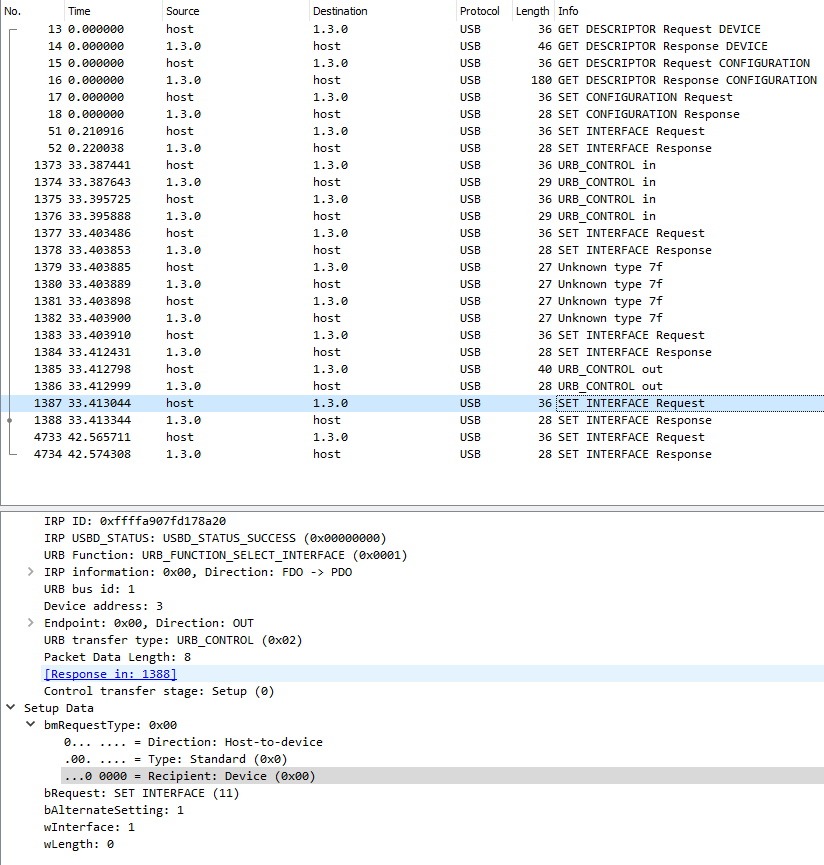Select packet 1388 SET INTERFACE Response

[412, 420]
